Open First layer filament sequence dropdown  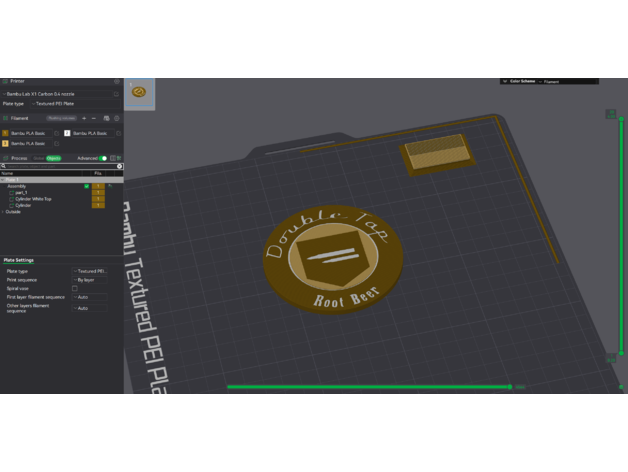pos(90,297)
